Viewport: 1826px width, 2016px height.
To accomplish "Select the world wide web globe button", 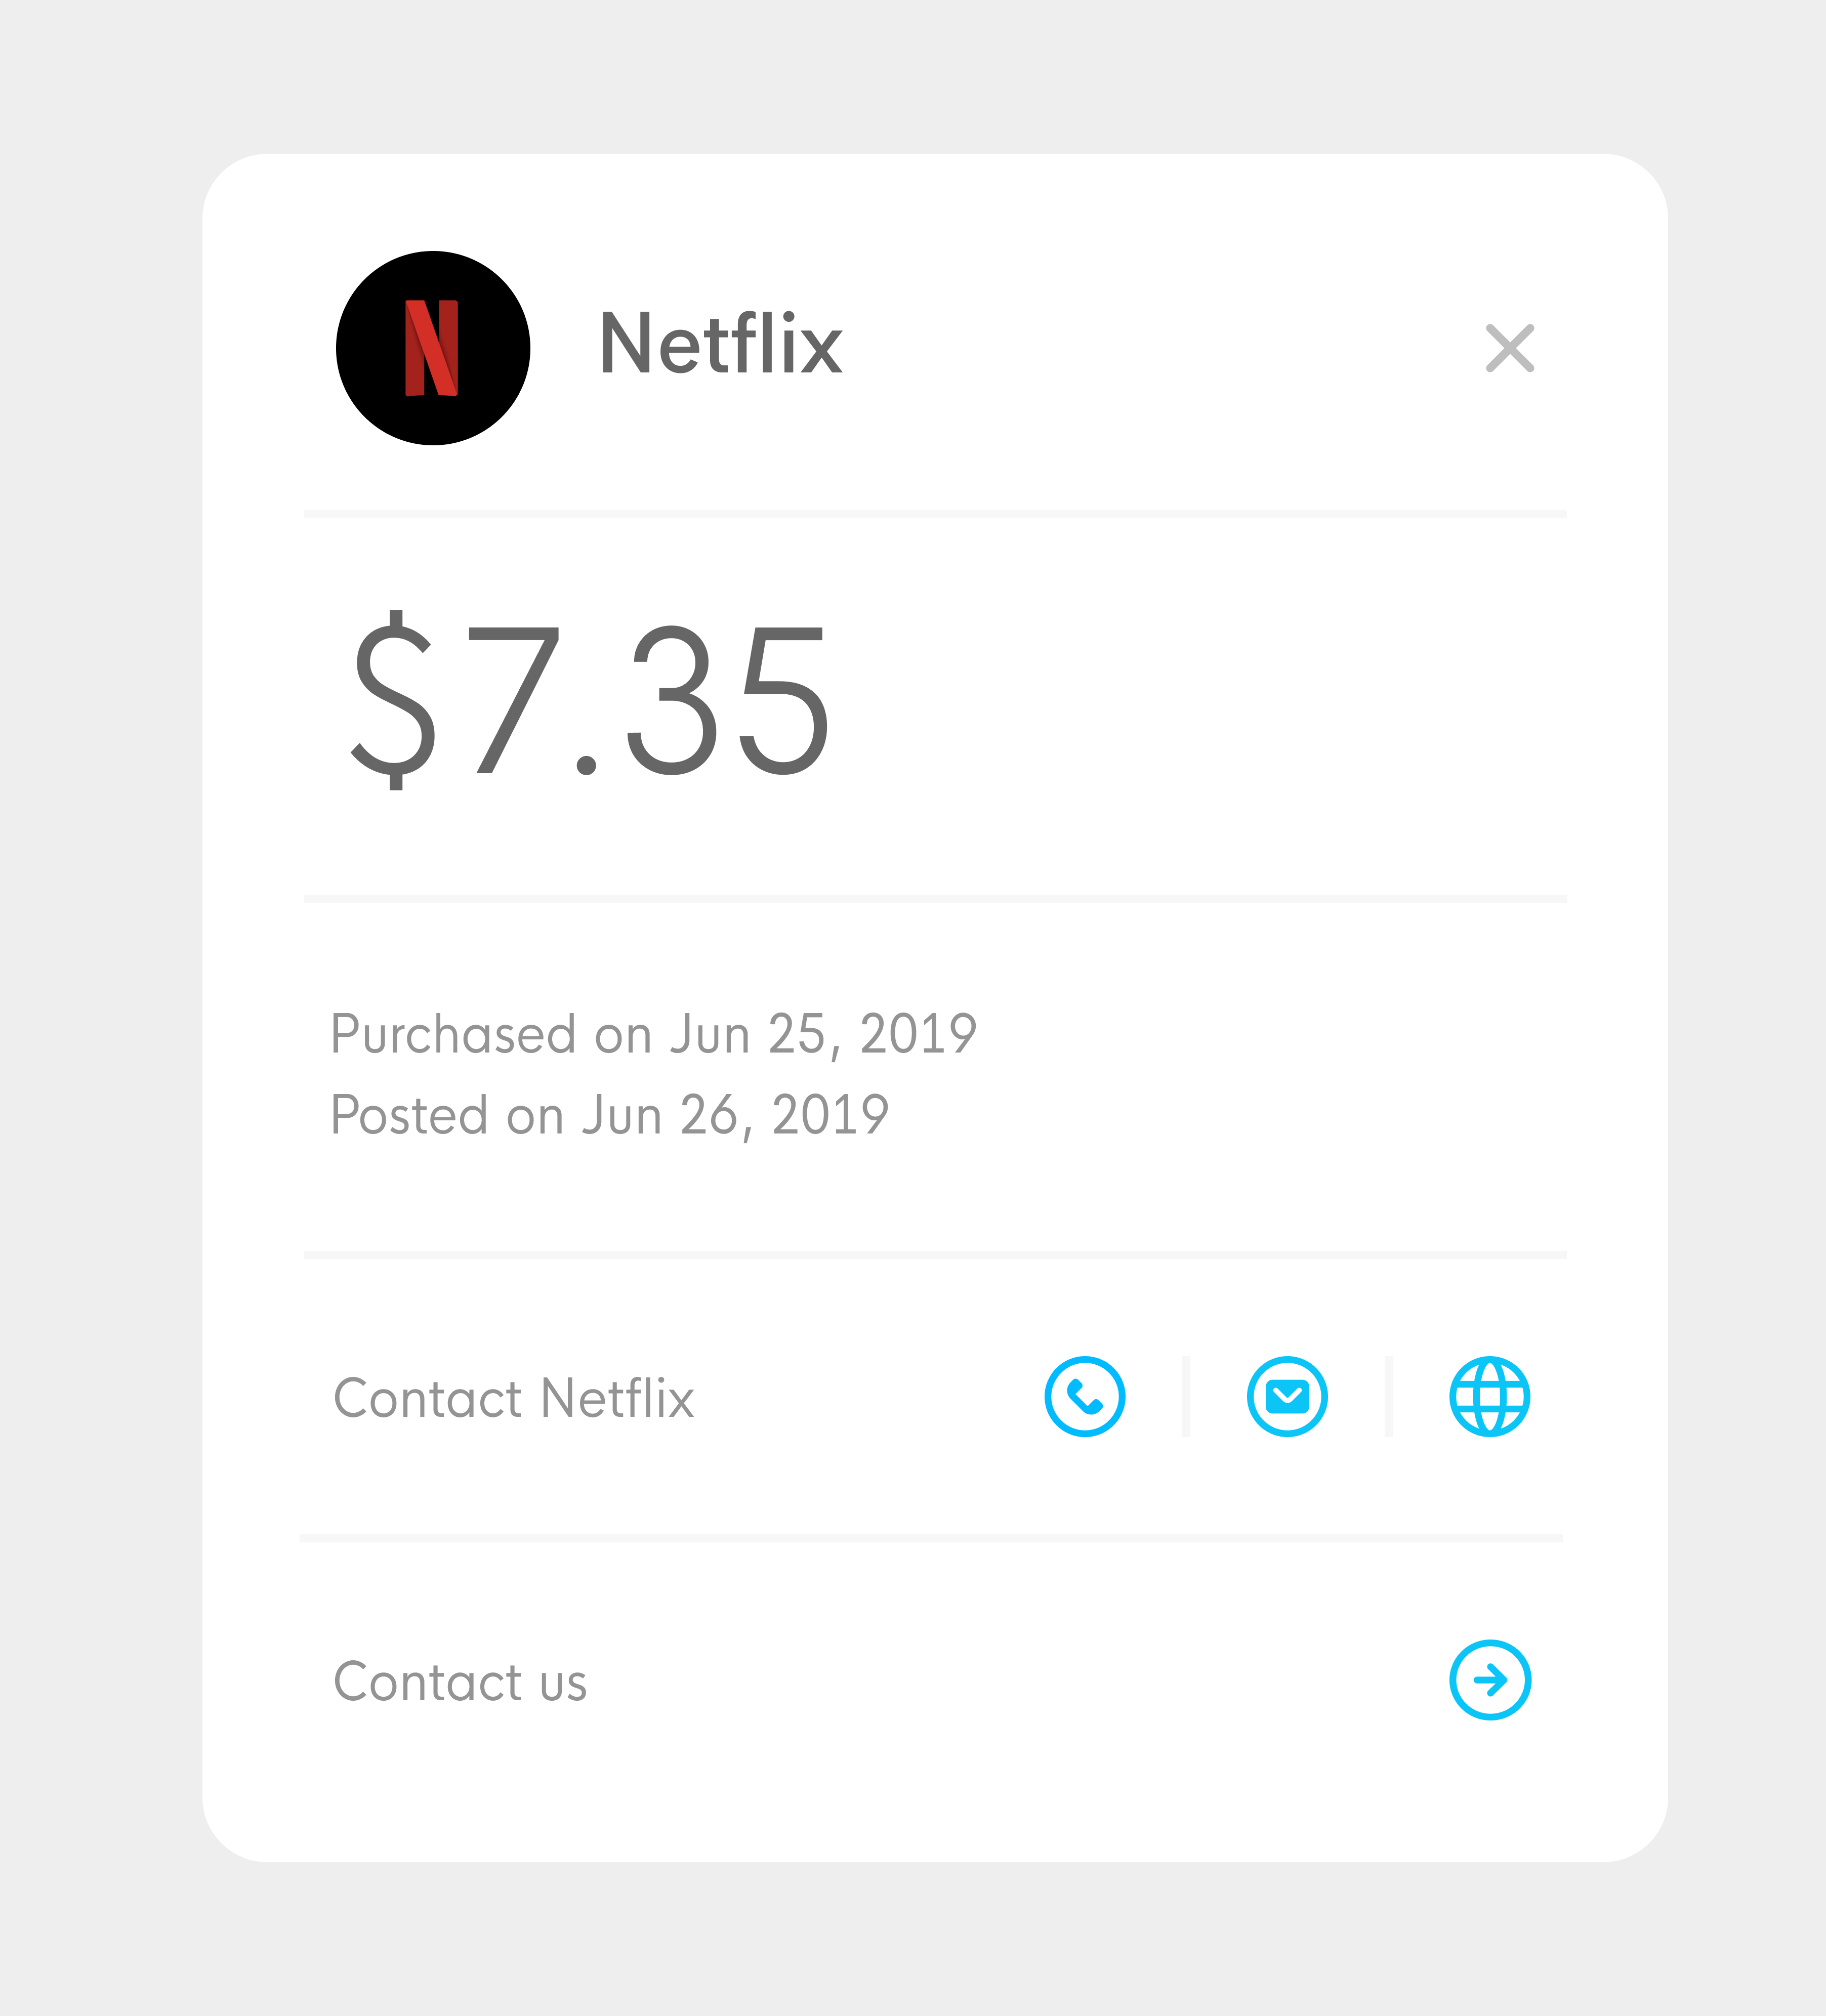I will 1490,1397.
